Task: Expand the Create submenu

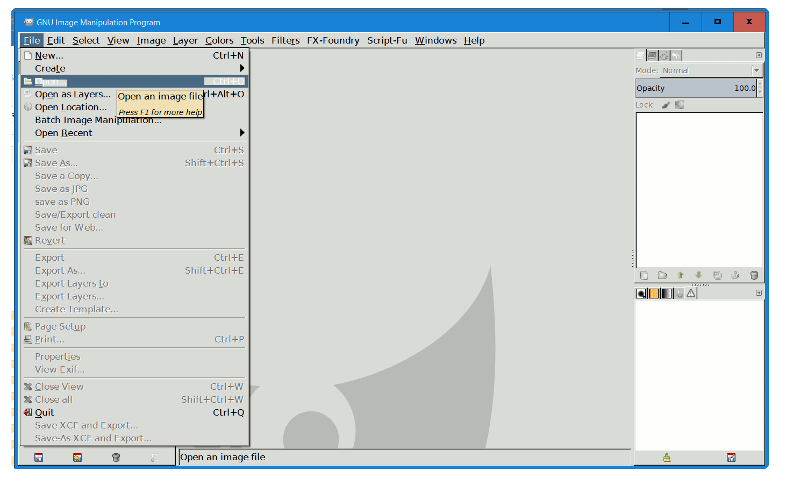Action: 135,68
